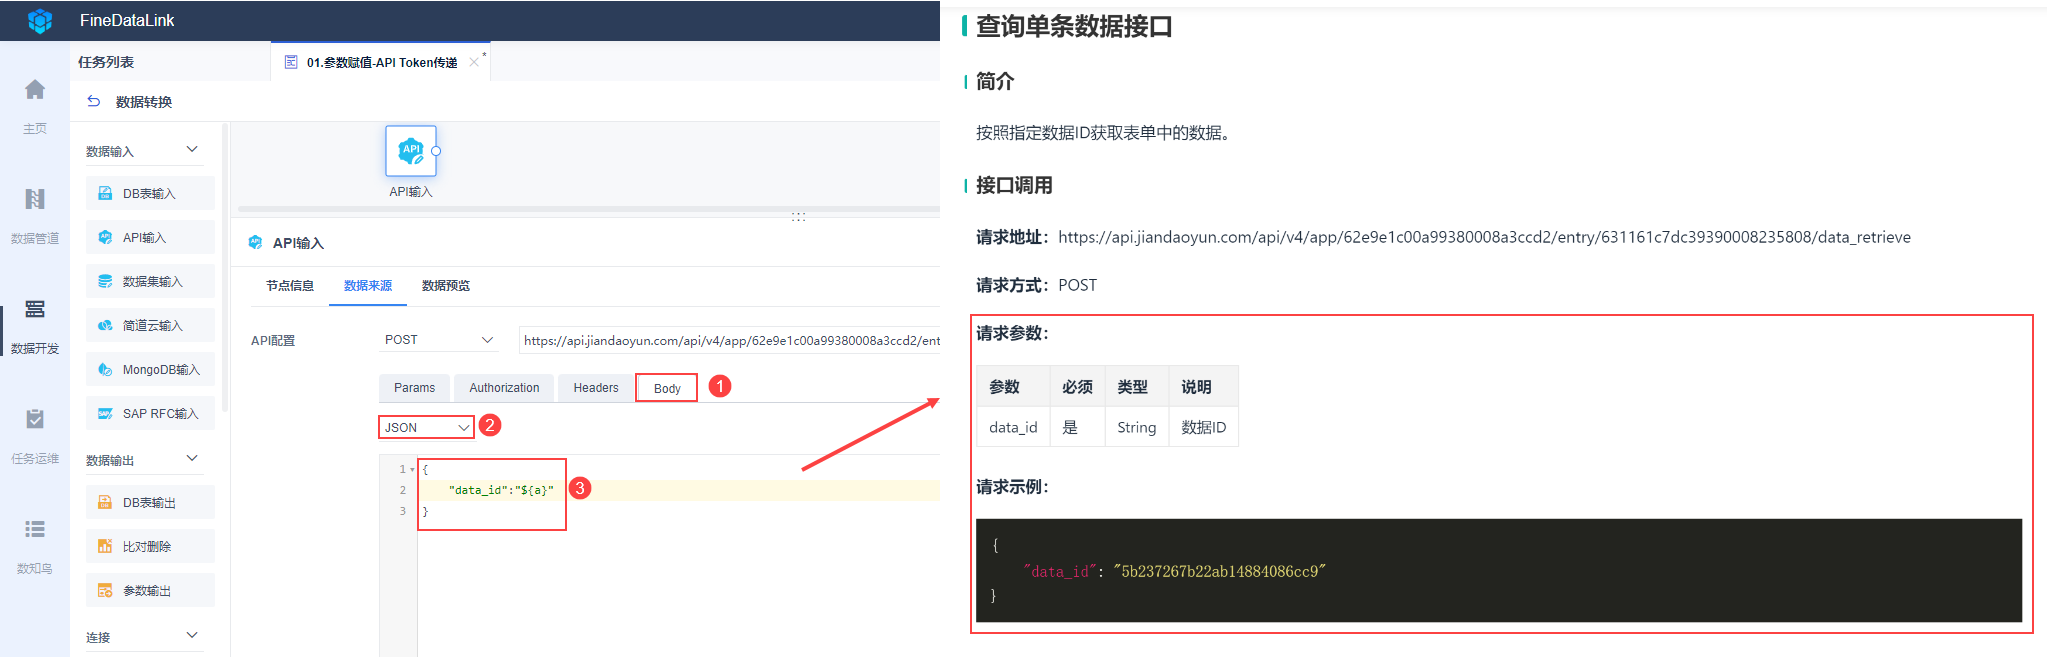Switch to the 01.参数赋值-API Token传递 tab
Image resolution: width=2047 pixels, height=657 pixels.
(382, 62)
